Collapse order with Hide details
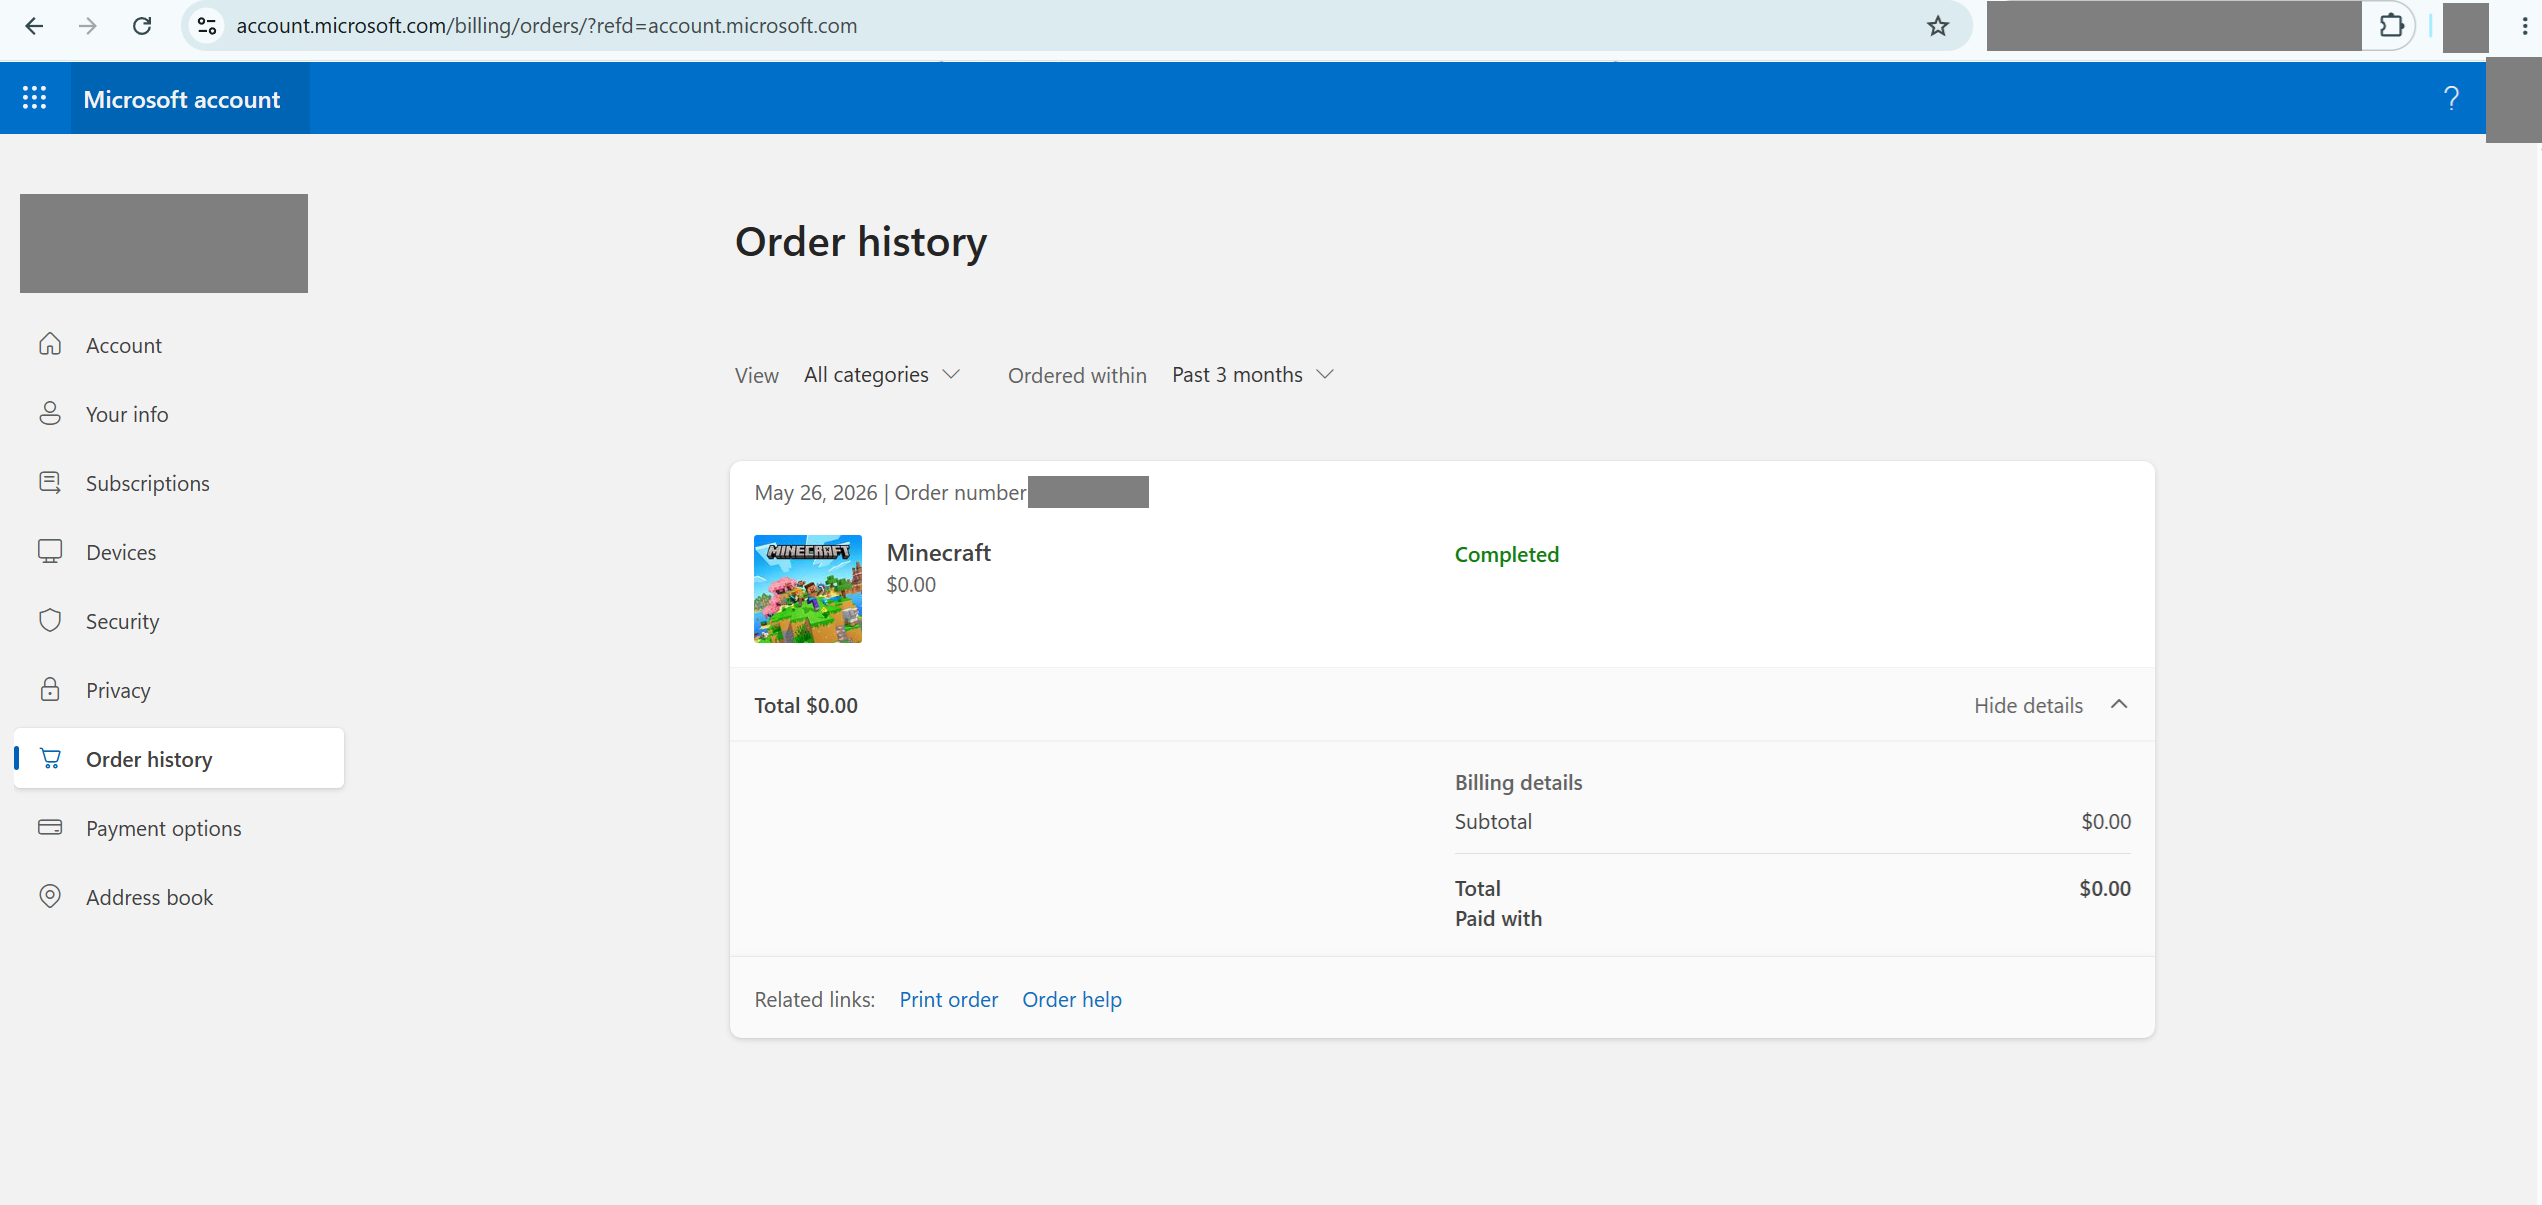This screenshot has width=2542, height=1205. point(2050,705)
